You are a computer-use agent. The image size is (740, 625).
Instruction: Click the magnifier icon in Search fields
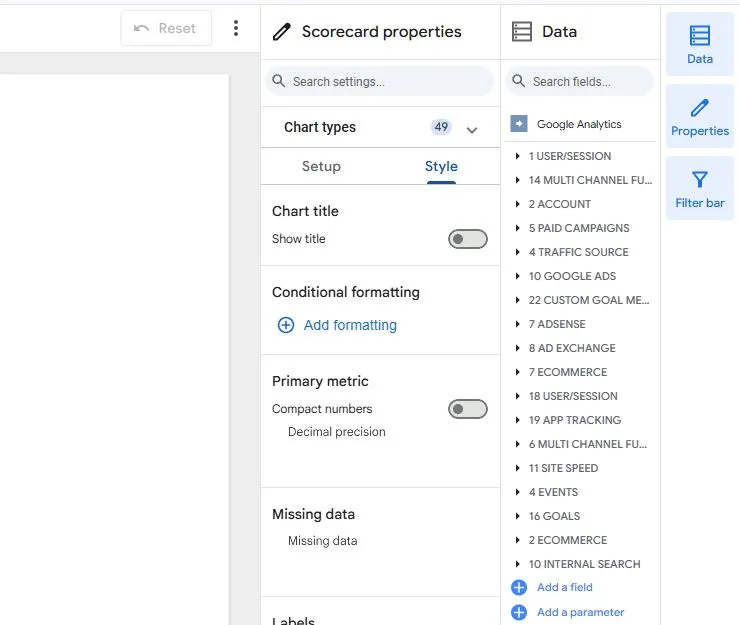pyautogui.click(x=518, y=81)
